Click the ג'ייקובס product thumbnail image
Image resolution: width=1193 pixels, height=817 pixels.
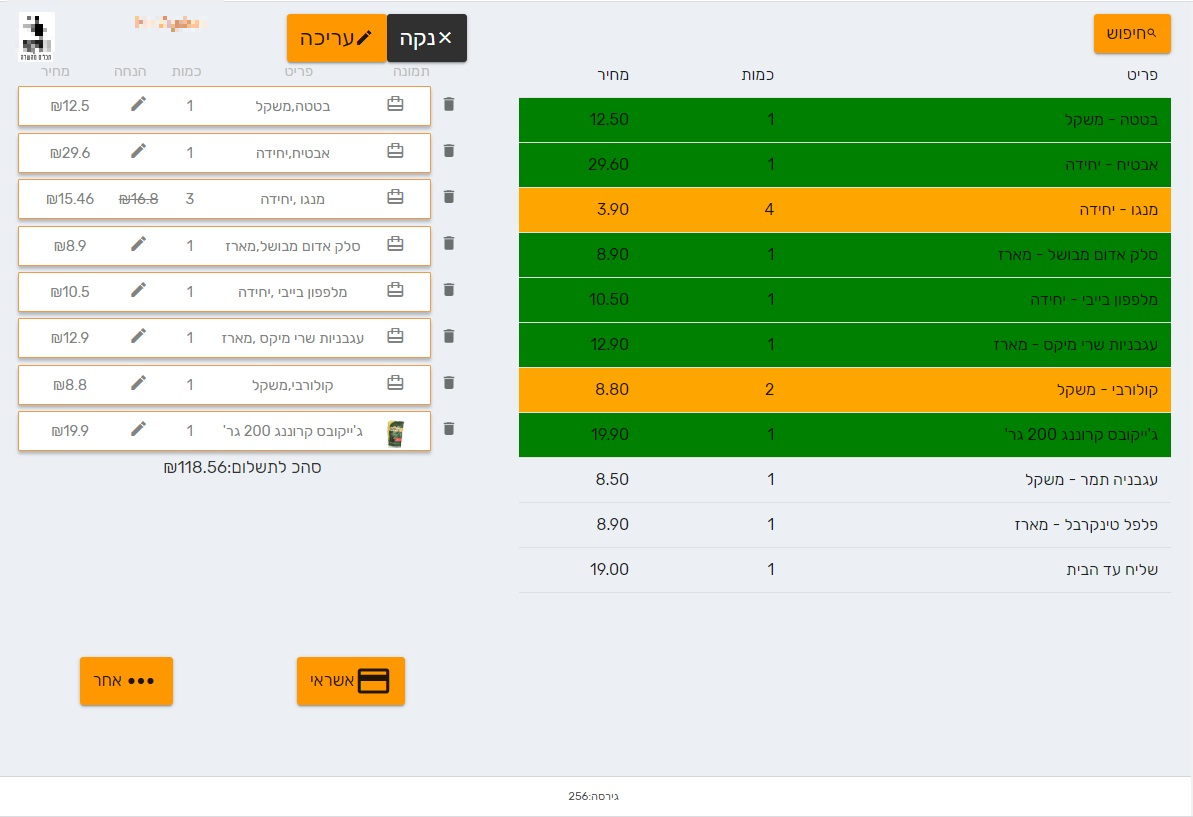396,433
